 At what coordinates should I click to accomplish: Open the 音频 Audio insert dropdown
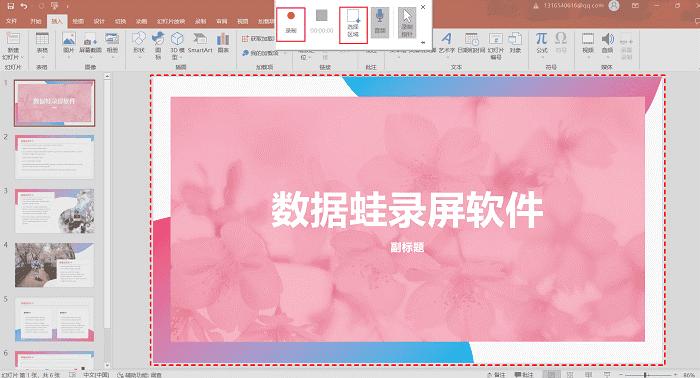click(x=608, y=45)
